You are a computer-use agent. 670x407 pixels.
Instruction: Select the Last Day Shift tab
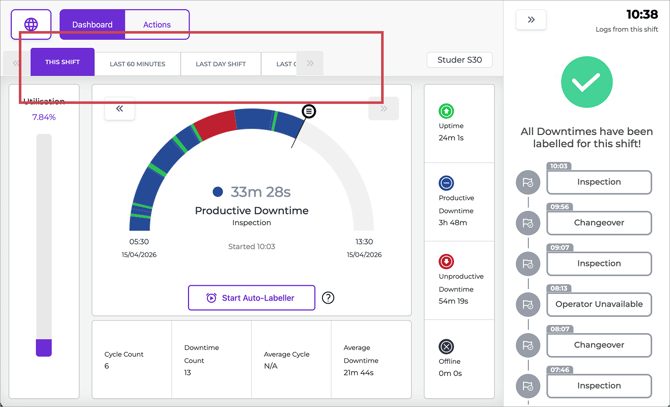click(220, 63)
